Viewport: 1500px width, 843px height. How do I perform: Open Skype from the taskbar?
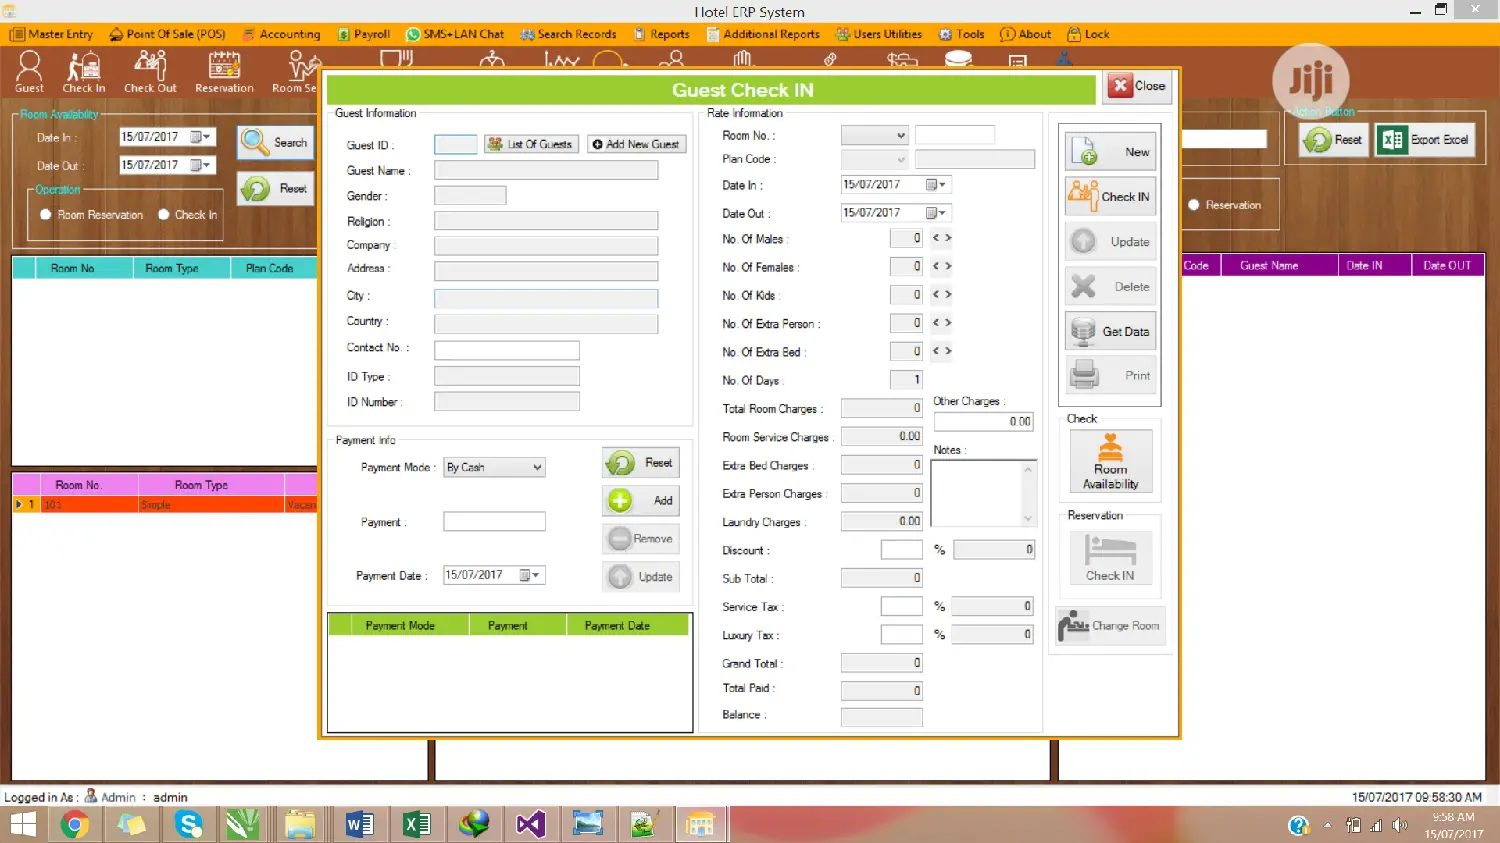coord(188,825)
